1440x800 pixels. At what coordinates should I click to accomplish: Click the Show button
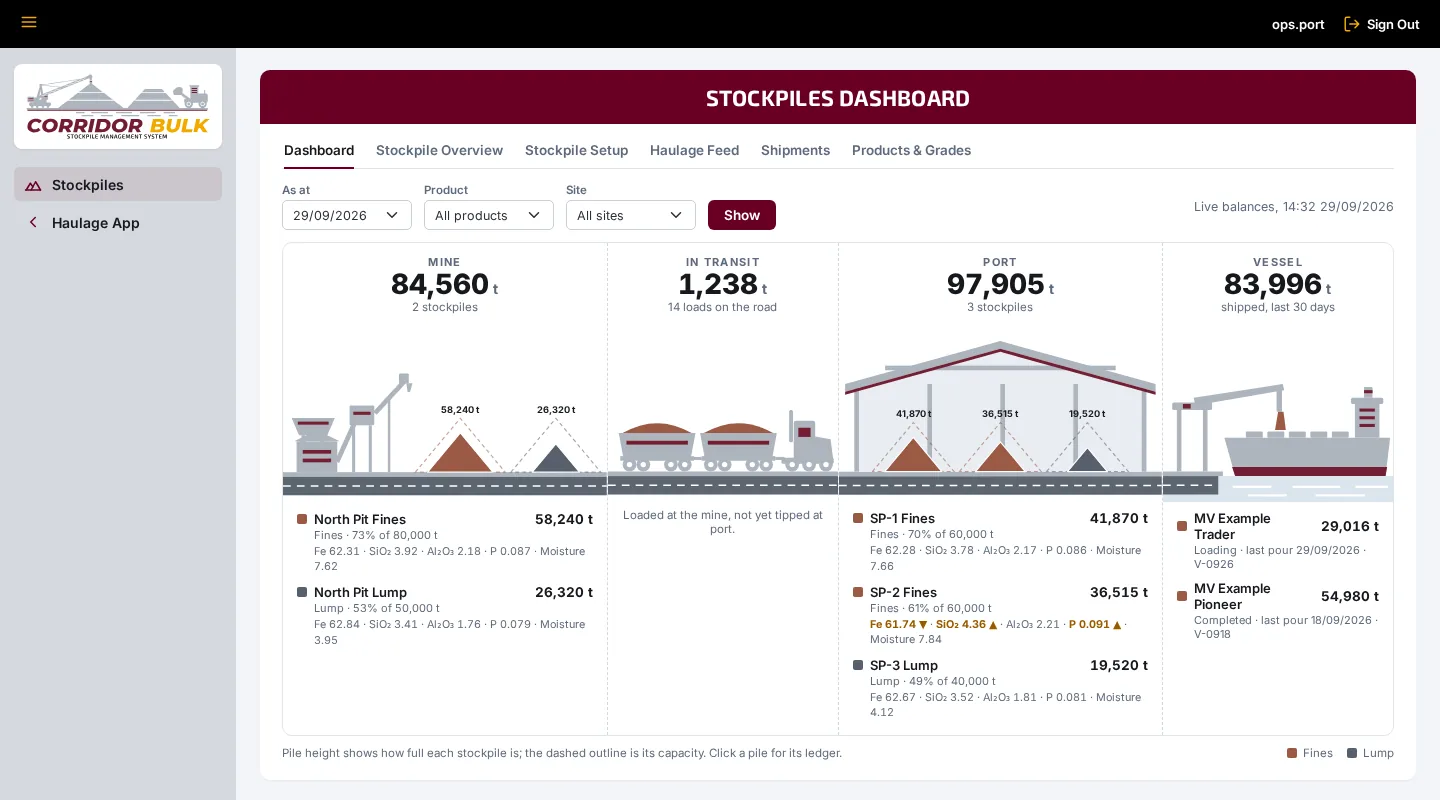[x=742, y=215]
